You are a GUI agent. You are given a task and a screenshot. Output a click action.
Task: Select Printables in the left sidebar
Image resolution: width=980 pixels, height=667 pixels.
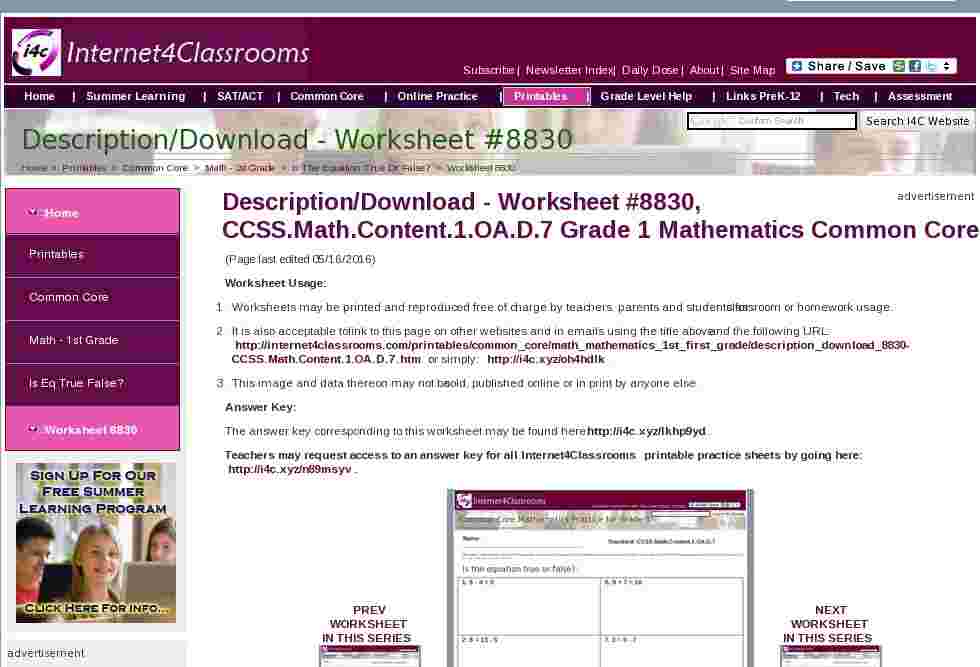(x=92, y=254)
